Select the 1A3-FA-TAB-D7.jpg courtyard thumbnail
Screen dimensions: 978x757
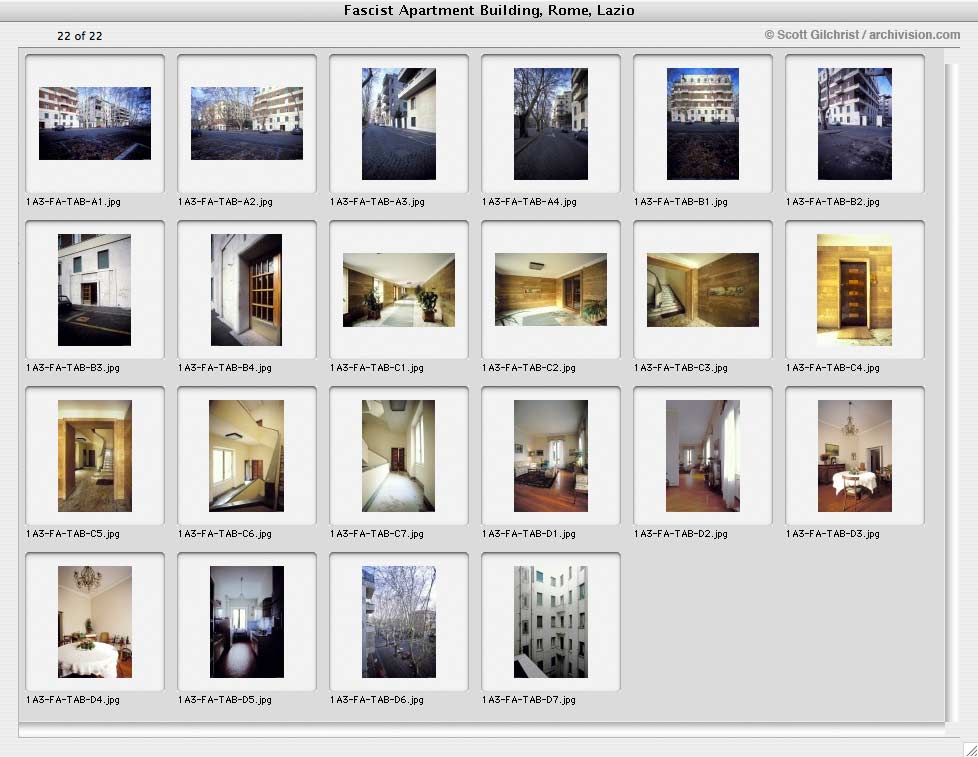coord(551,622)
